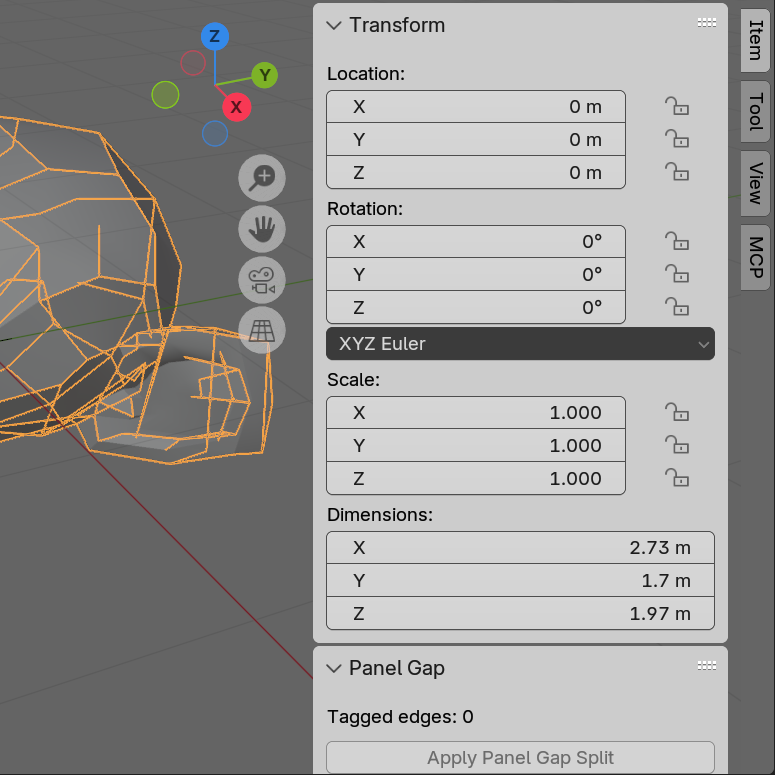Lock Rotation Y
Viewport: 775px width, 775px height.
click(x=677, y=274)
